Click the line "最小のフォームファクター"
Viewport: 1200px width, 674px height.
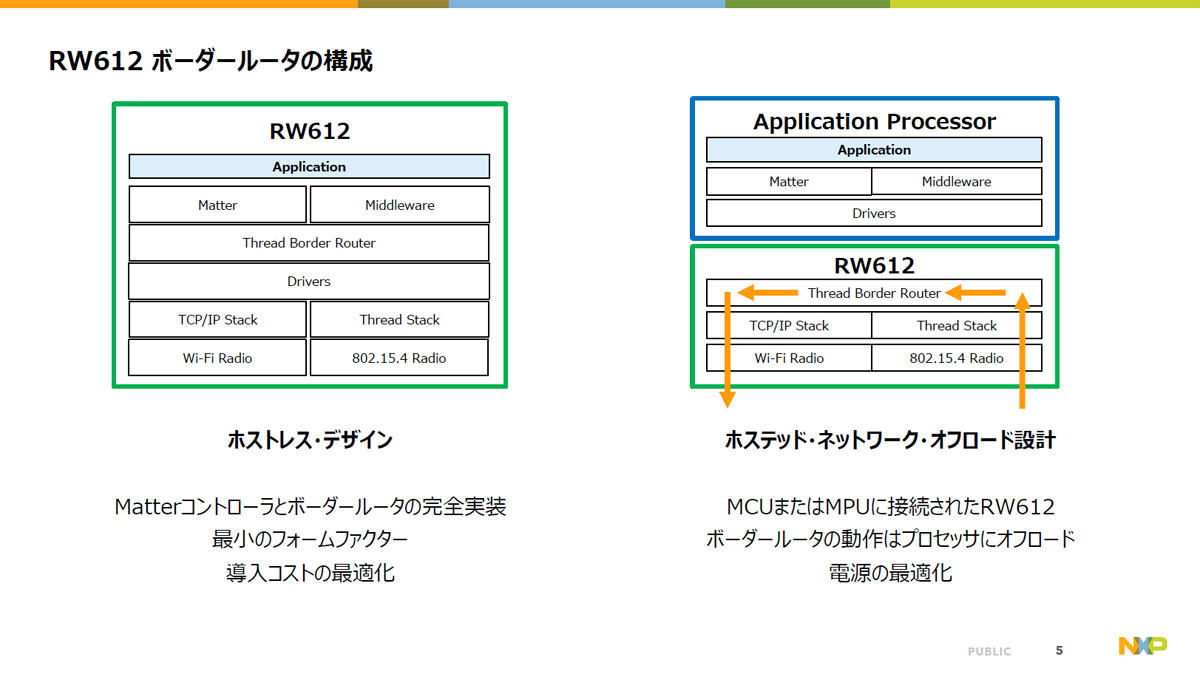[x=310, y=540]
